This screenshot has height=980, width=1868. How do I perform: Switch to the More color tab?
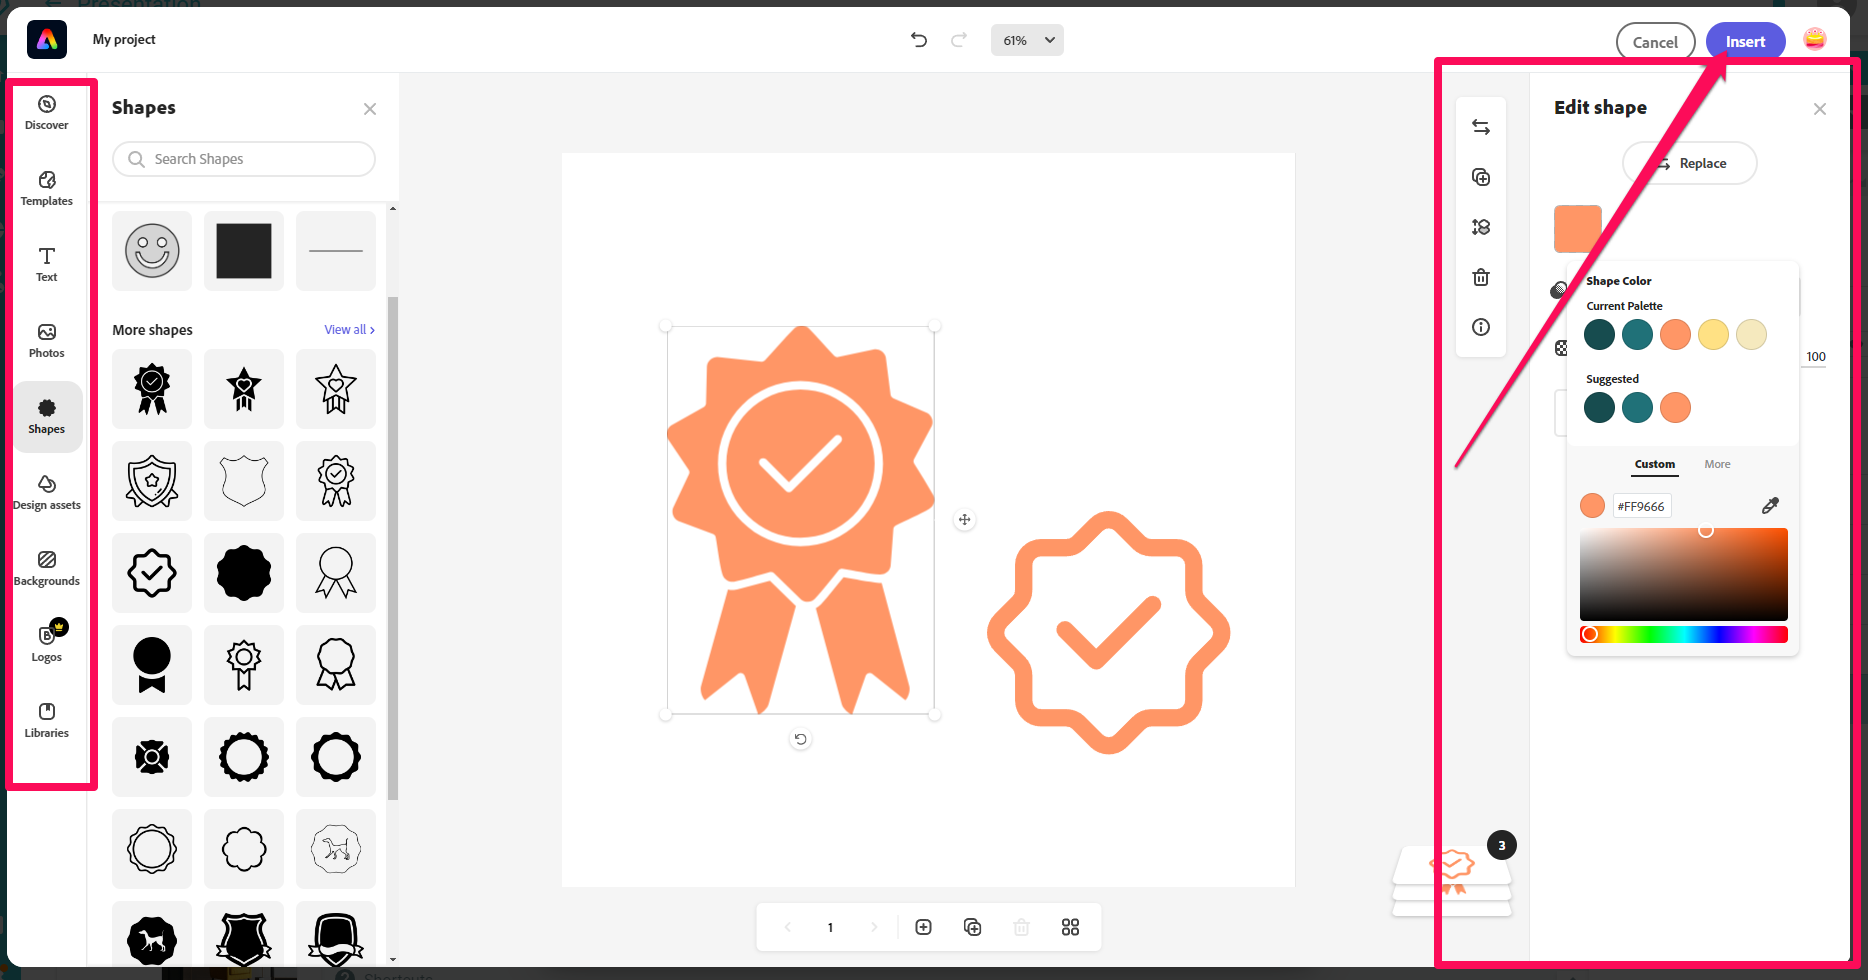tap(1717, 465)
